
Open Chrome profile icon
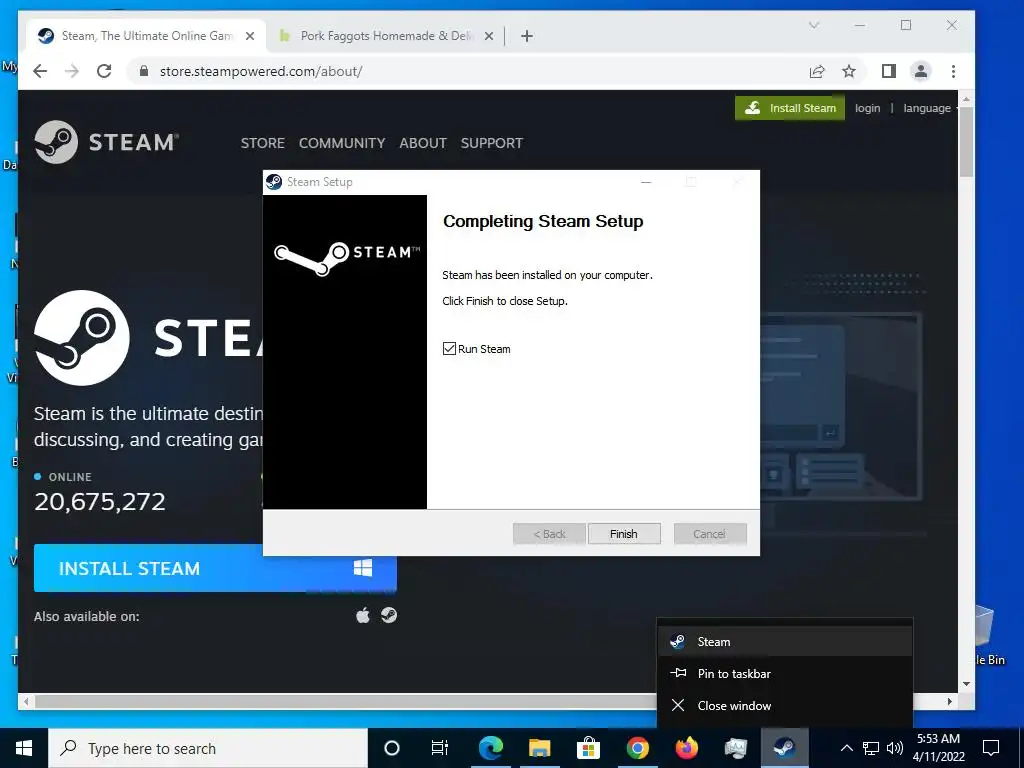[921, 71]
